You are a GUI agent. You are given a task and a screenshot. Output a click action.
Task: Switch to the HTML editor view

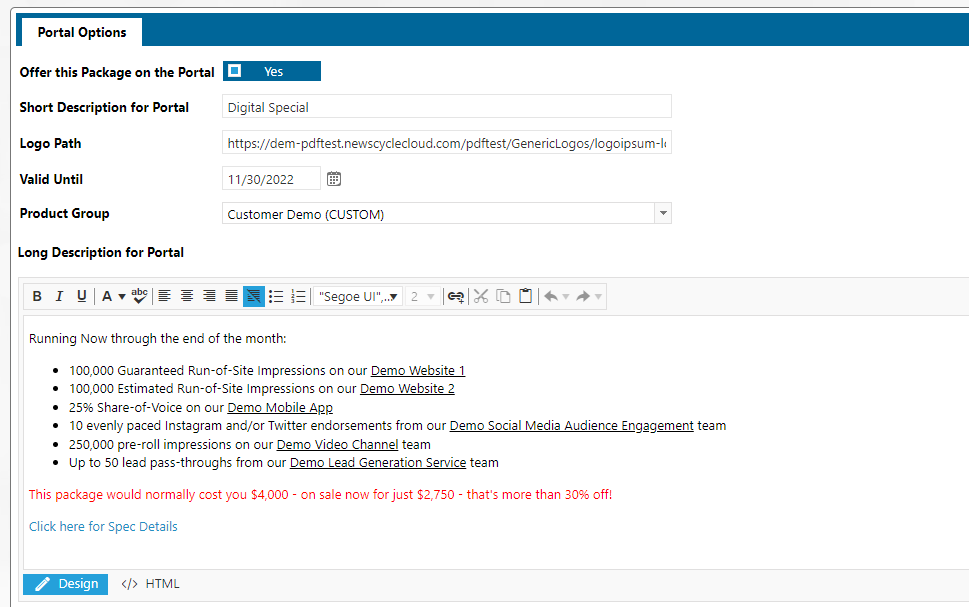click(x=151, y=584)
